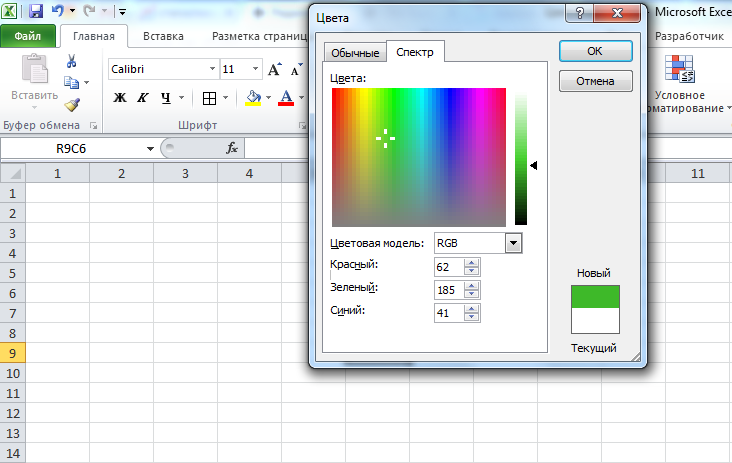Toggle underline formatting Ч
732x463 pixels.
pyautogui.click(x=166, y=98)
